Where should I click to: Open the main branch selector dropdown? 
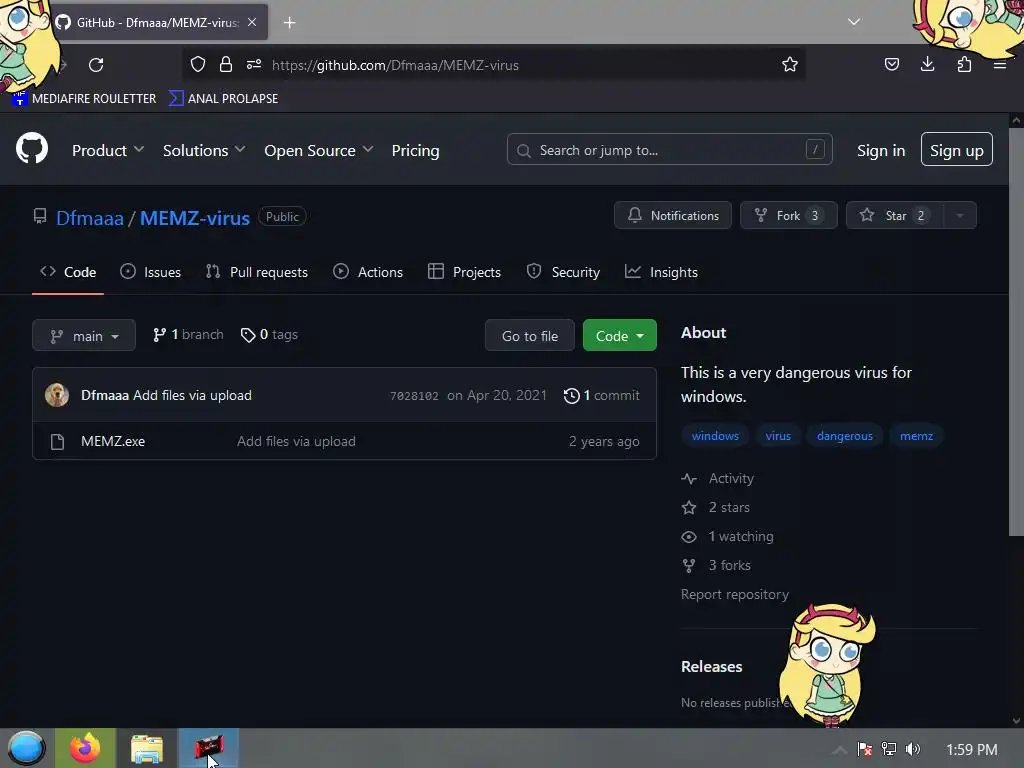pyautogui.click(x=84, y=335)
